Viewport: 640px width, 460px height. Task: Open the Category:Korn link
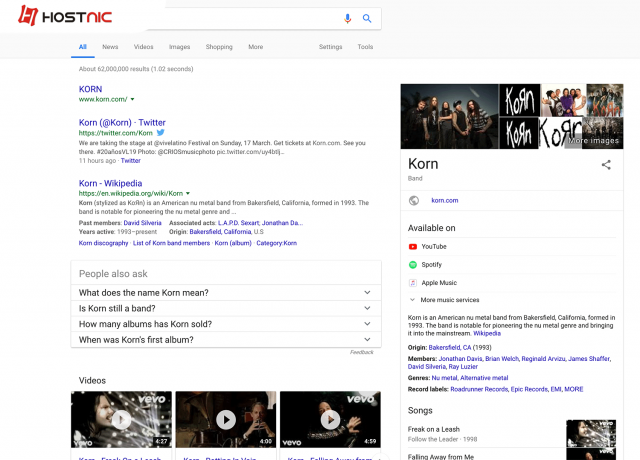pos(276,243)
